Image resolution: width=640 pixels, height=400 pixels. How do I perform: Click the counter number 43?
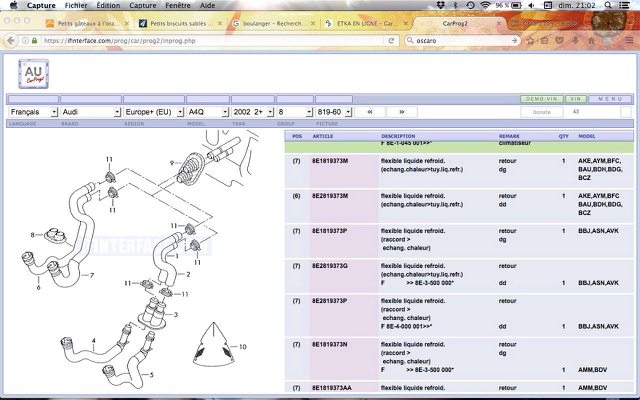click(x=576, y=111)
